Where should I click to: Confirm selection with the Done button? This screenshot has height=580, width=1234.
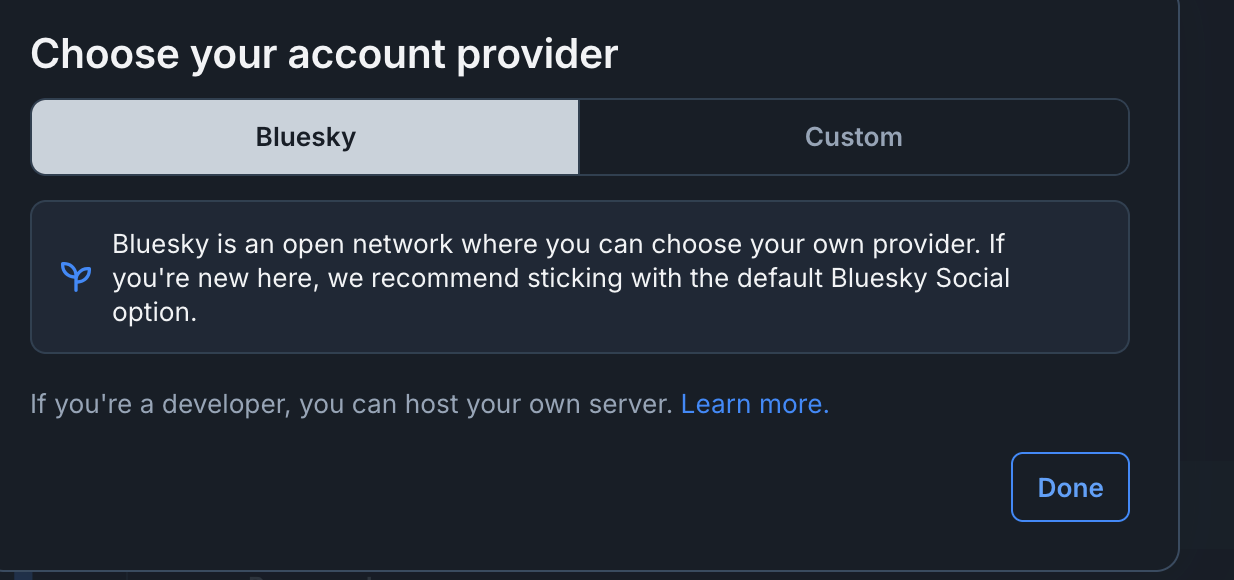point(1070,487)
